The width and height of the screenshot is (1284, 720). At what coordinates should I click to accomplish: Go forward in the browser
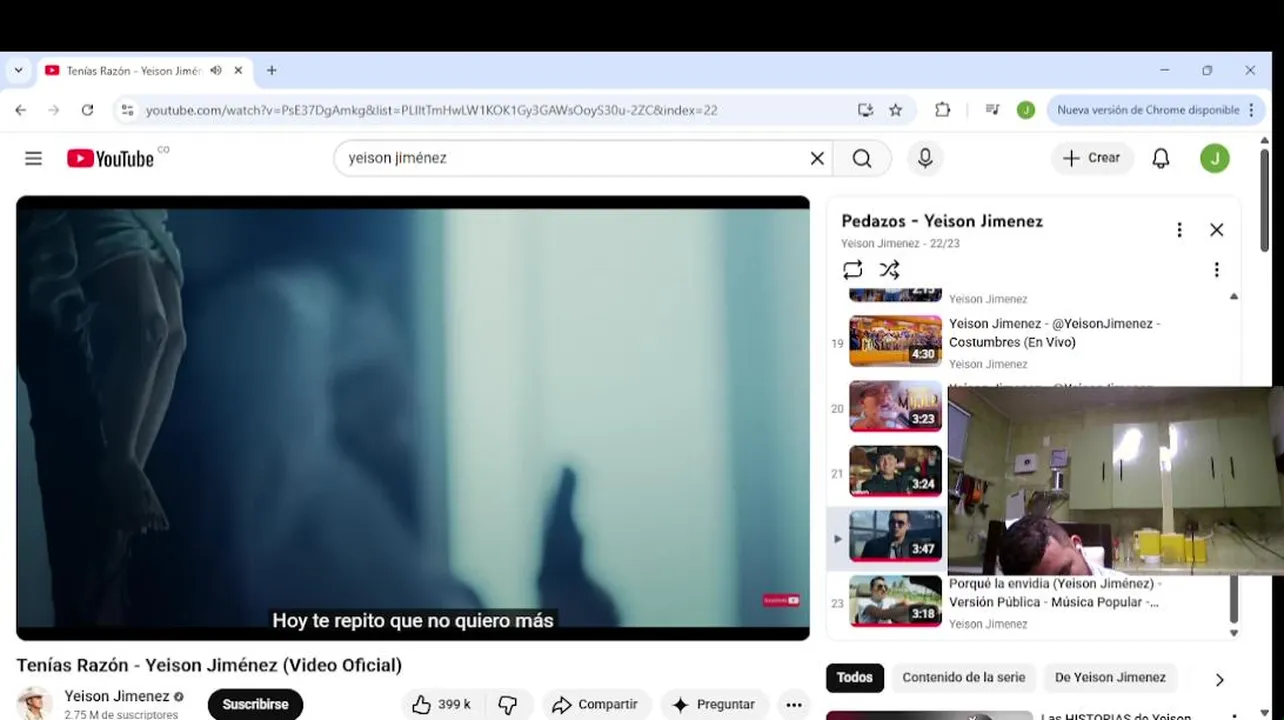click(x=54, y=110)
